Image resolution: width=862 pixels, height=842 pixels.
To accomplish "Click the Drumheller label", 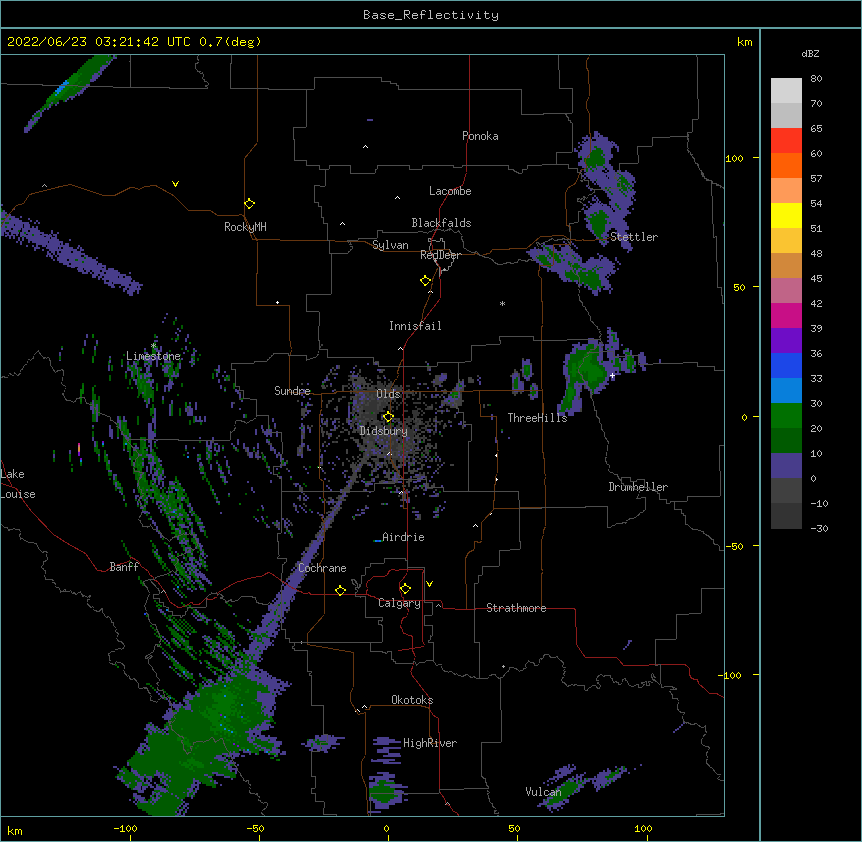I will 638,487.
